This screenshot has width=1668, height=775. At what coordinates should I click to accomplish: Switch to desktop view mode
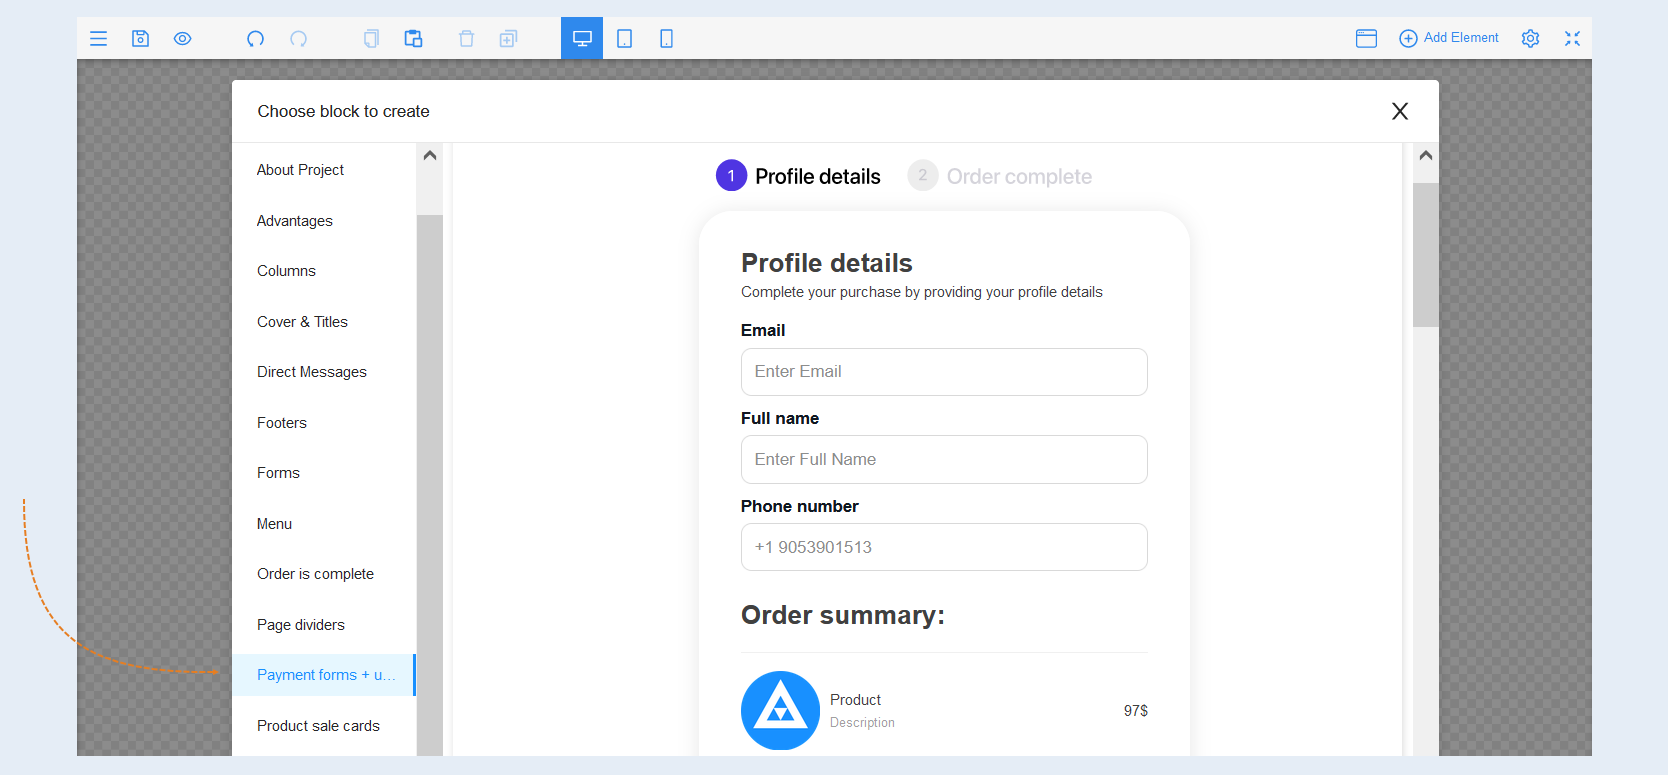pos(582,38)
